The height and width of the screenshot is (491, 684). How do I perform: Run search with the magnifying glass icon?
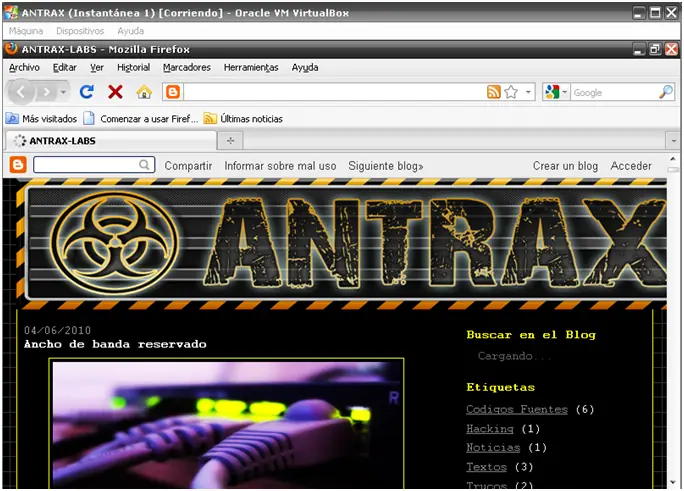tap(666, 92)
